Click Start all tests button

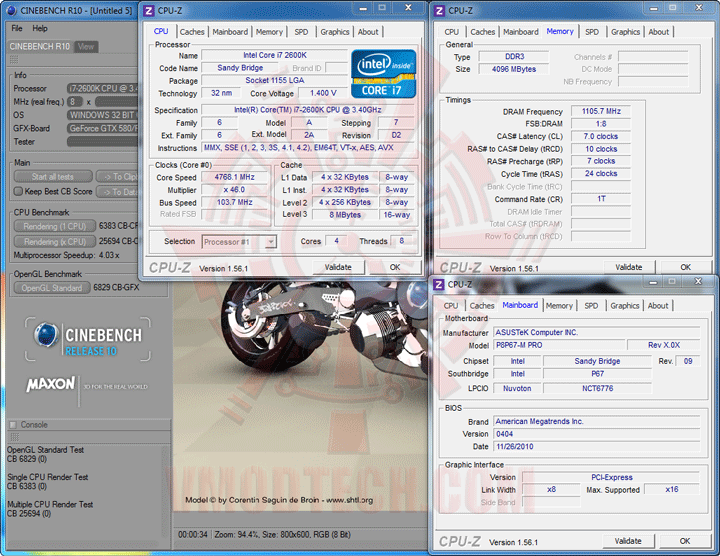coord(53,177)
